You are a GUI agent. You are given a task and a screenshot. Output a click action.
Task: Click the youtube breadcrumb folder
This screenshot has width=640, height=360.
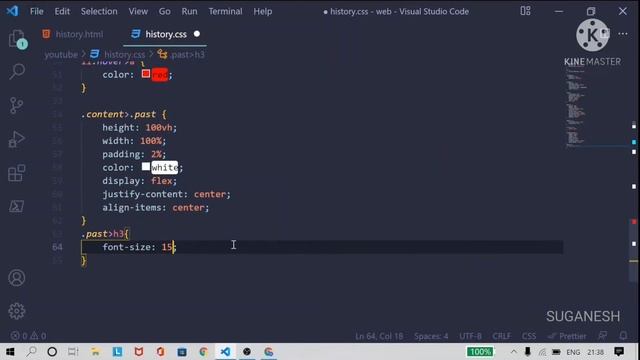point(61,54)
